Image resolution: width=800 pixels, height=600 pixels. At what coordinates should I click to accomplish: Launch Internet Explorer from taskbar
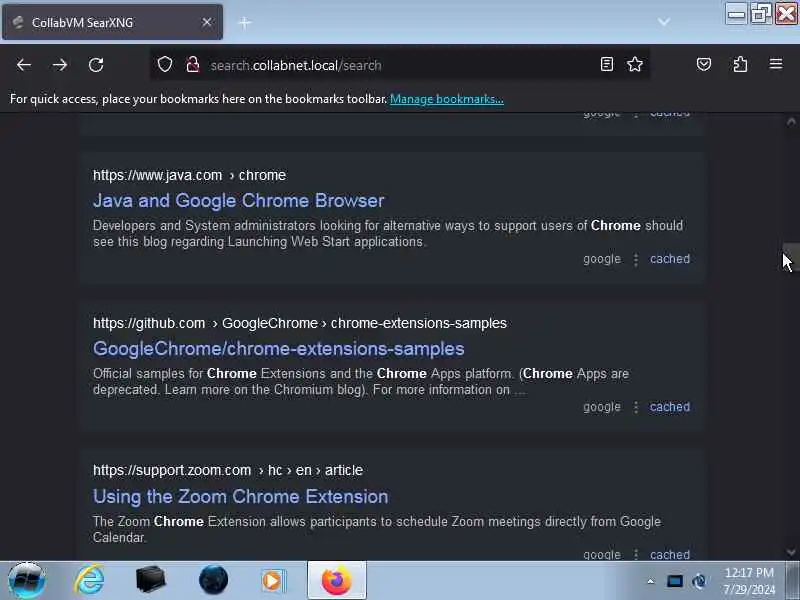(x=89, y=580)
